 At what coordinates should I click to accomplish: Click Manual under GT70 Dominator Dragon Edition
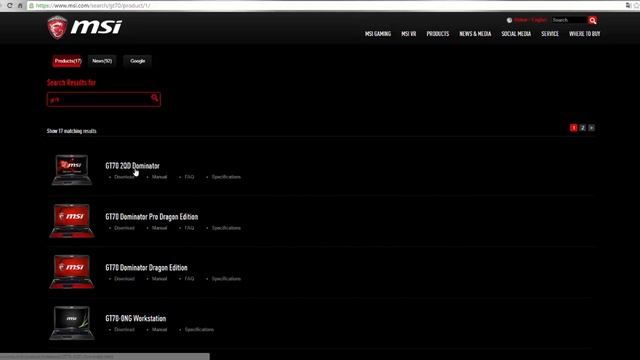click(159, 279)
